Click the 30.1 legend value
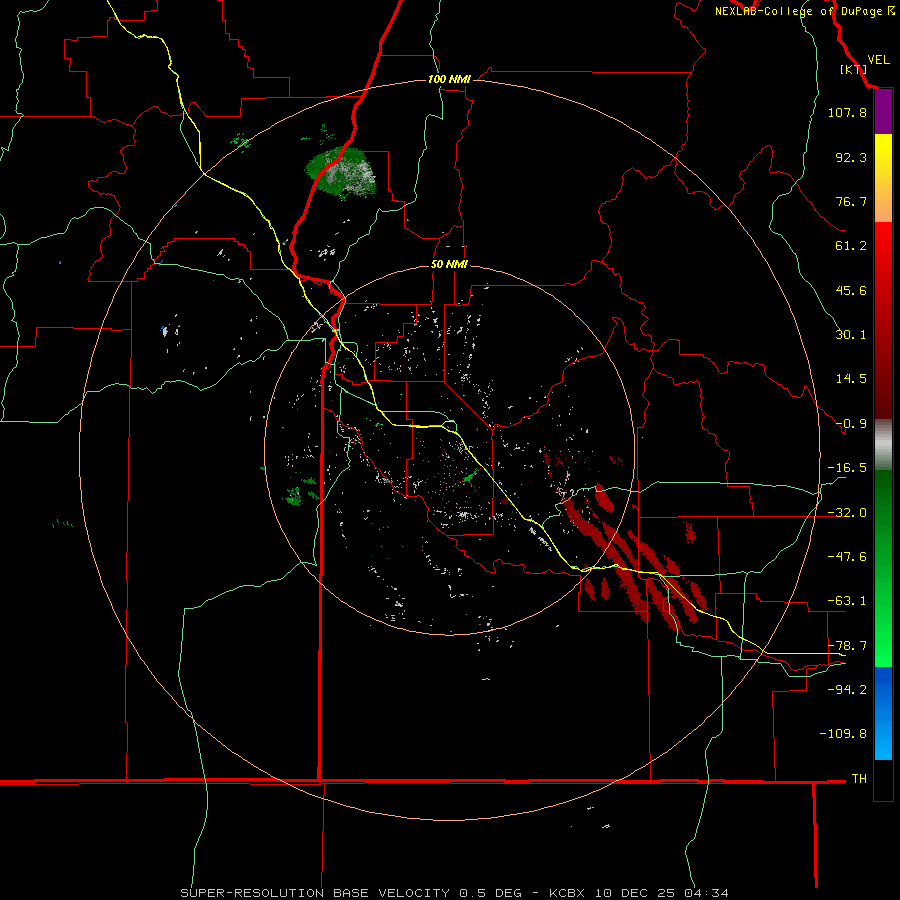This screenshot has height=900, width=900. 851,335
